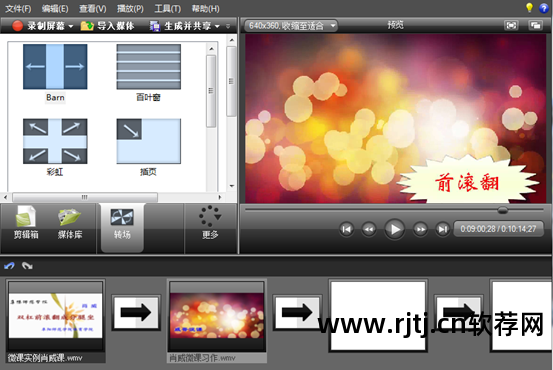This screenshot has height=370, width=553.
Task: Click the horizontal scrollbar right arrow
Action: point(220,197)
